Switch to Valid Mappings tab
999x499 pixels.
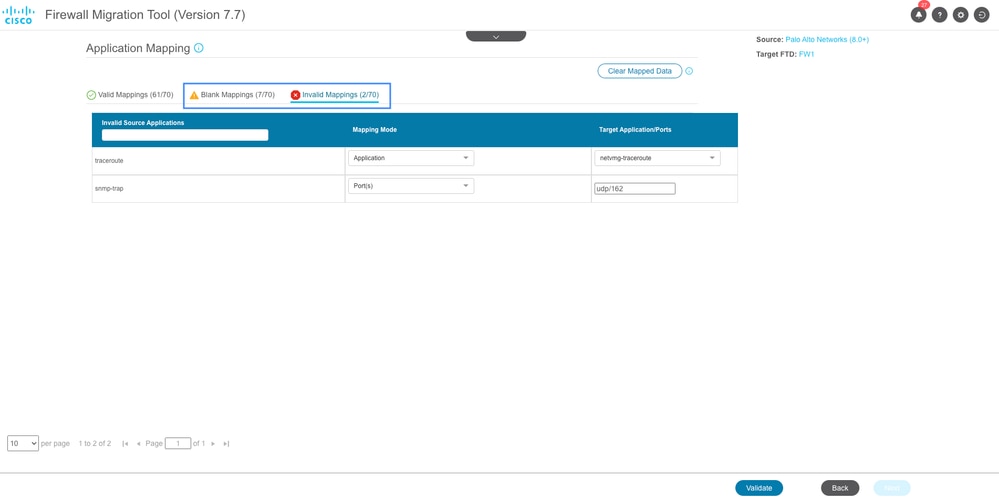[x=130, y=95]
